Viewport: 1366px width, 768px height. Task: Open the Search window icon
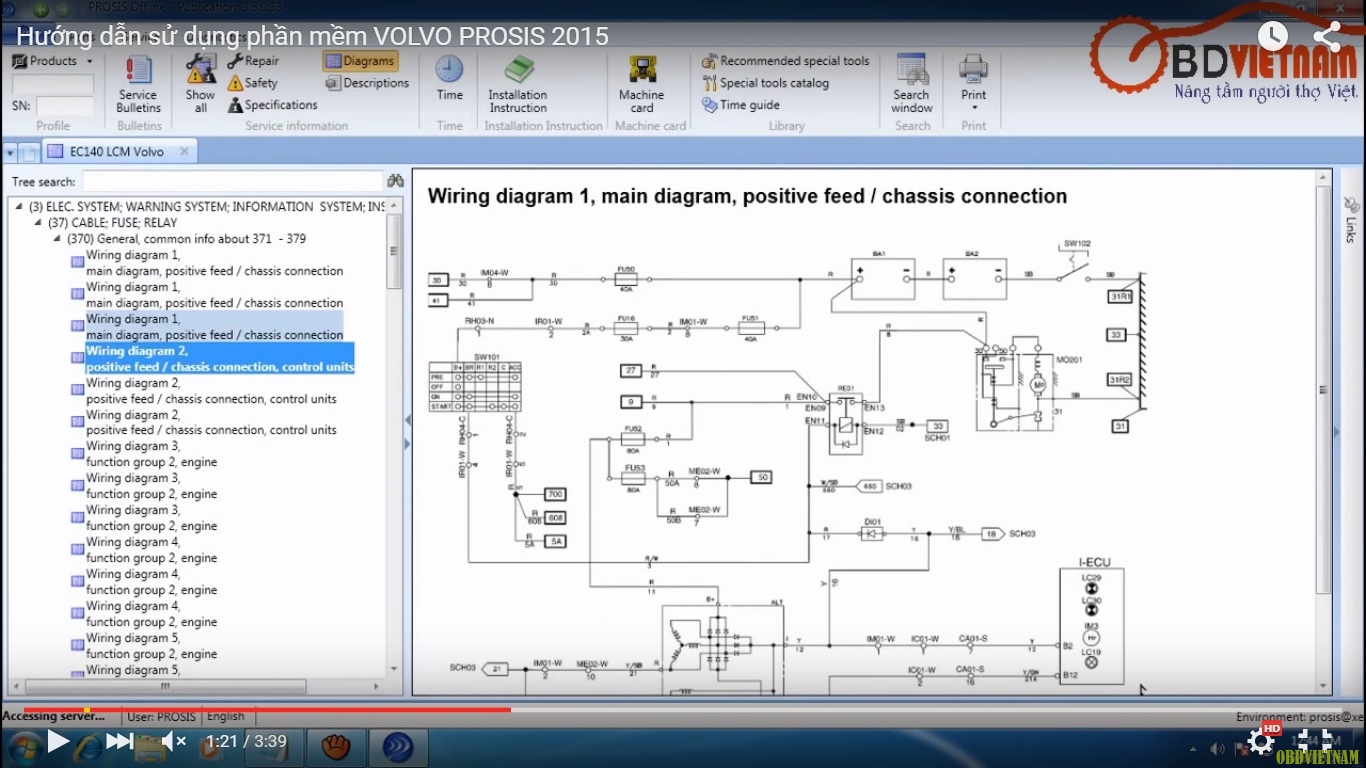[x=912, y=69]
